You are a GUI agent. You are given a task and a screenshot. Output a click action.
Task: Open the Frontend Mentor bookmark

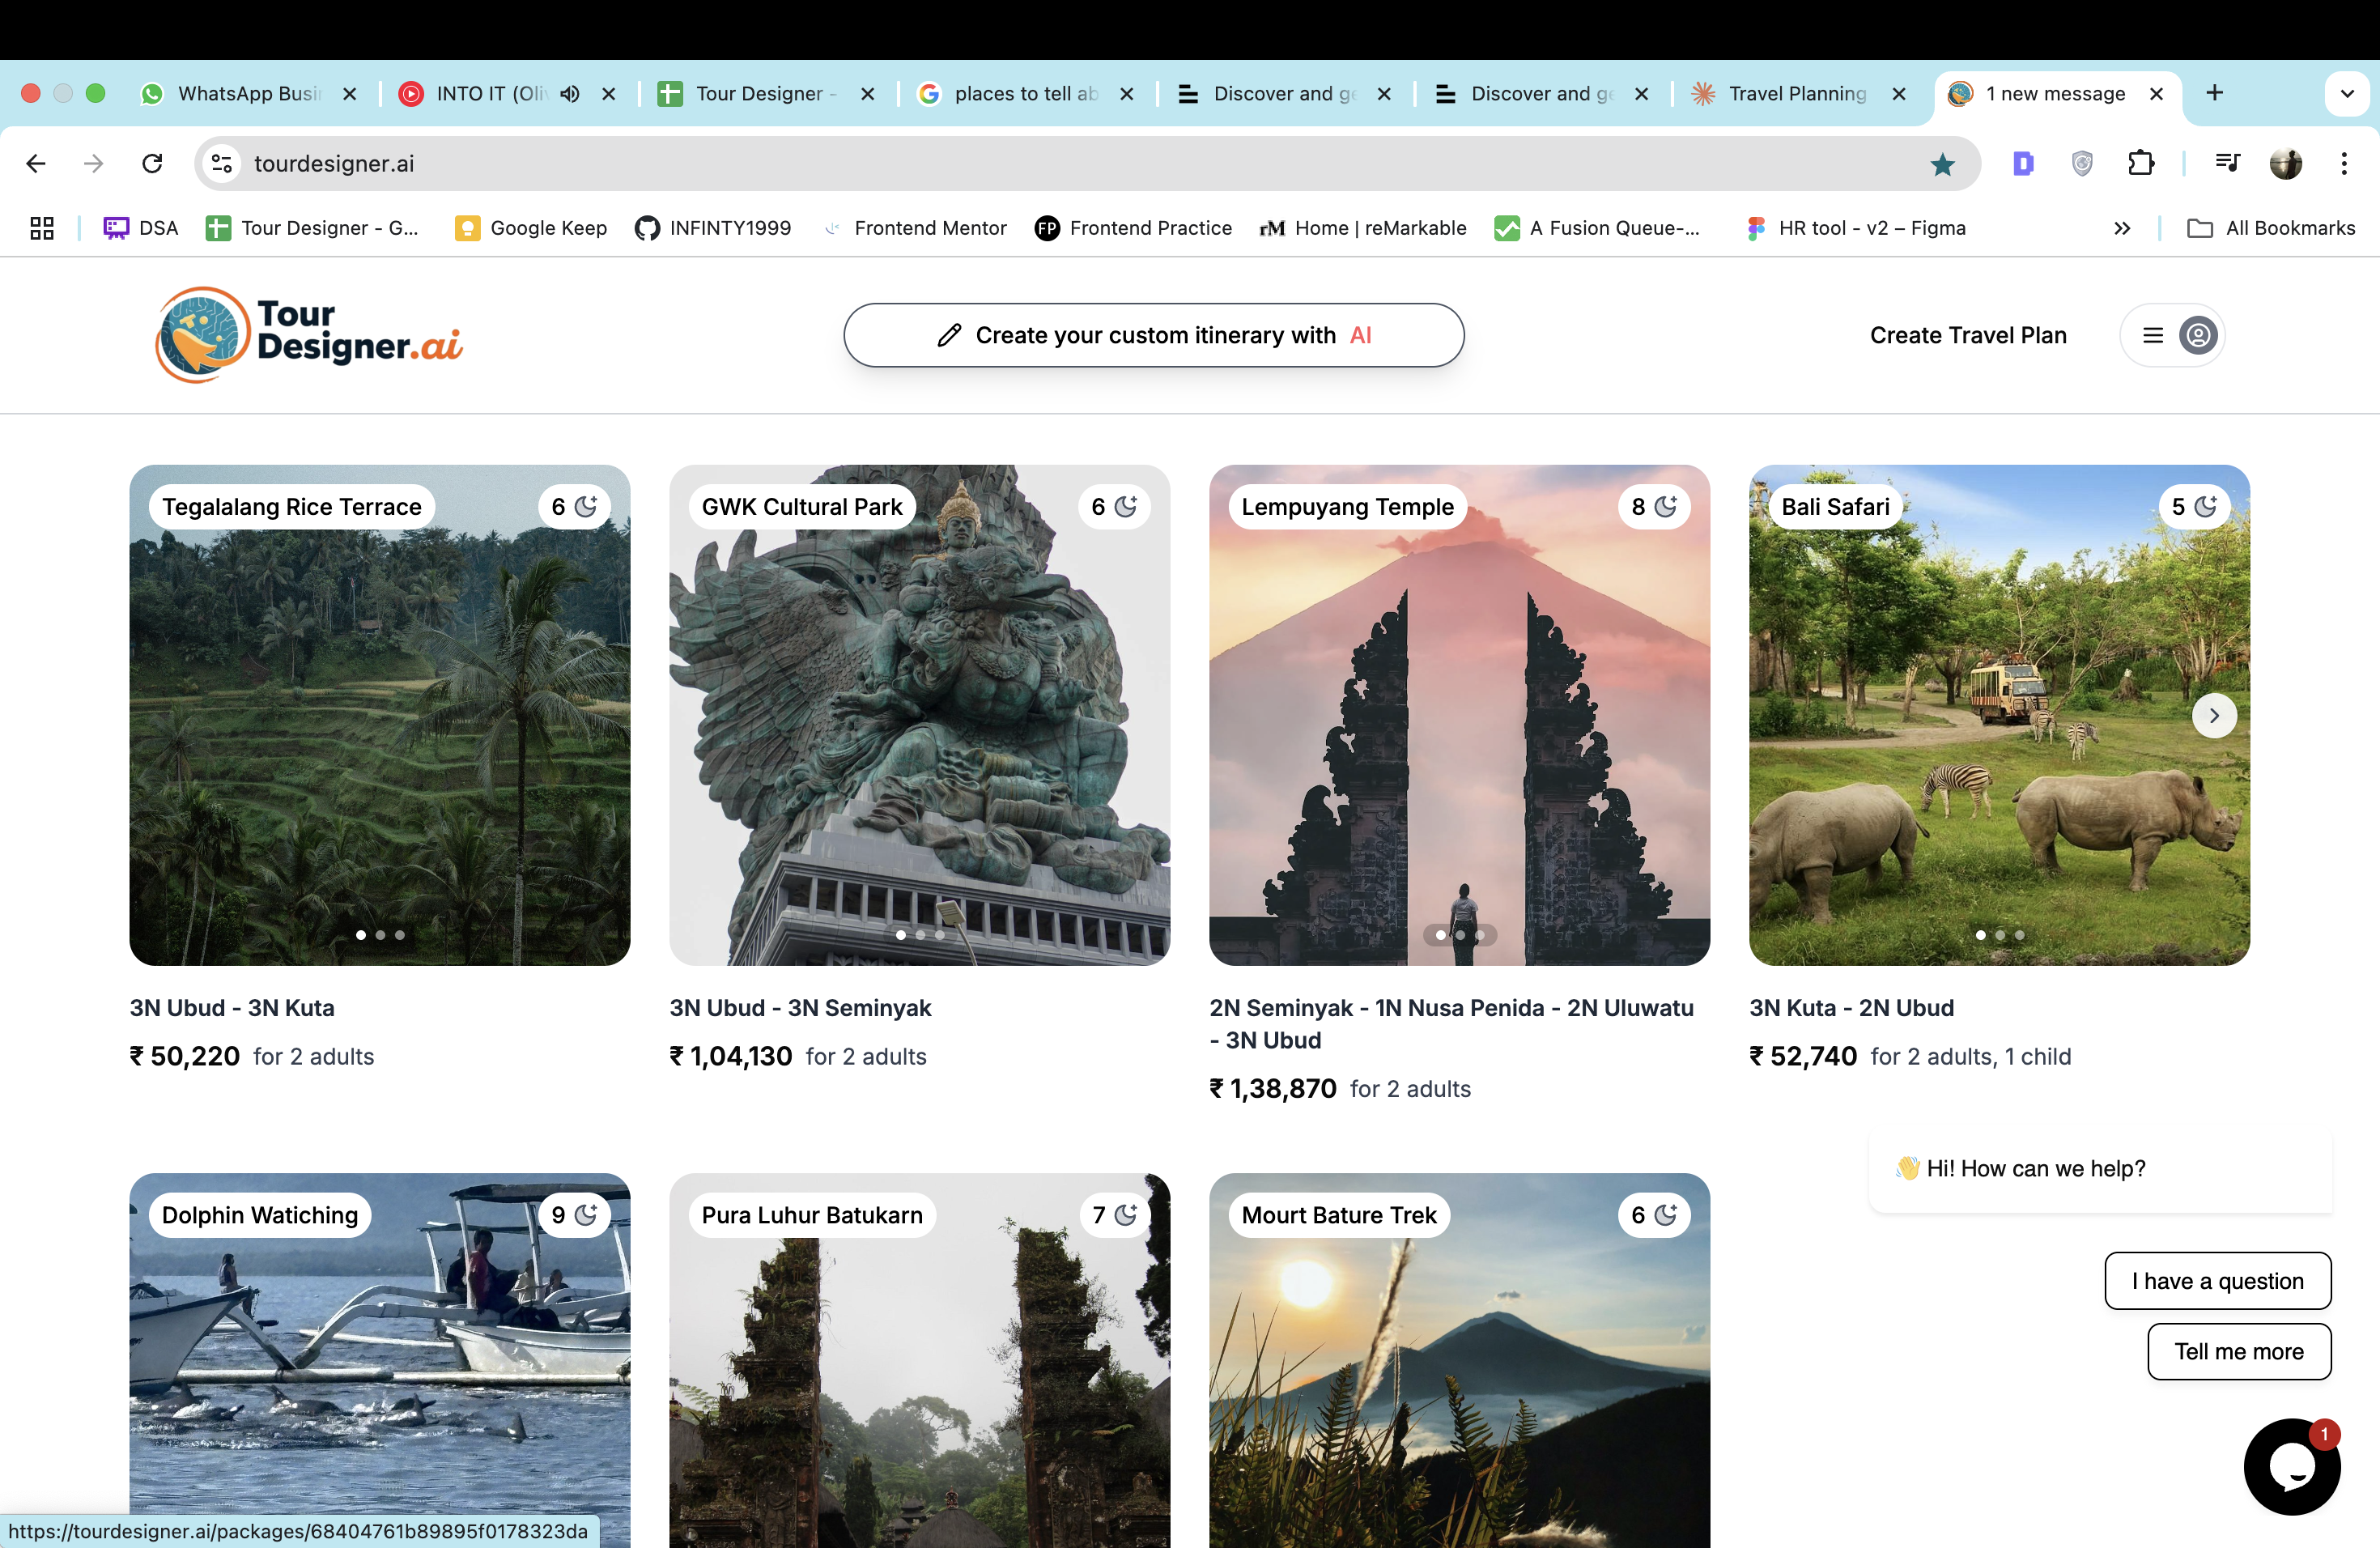pos(914,228)
